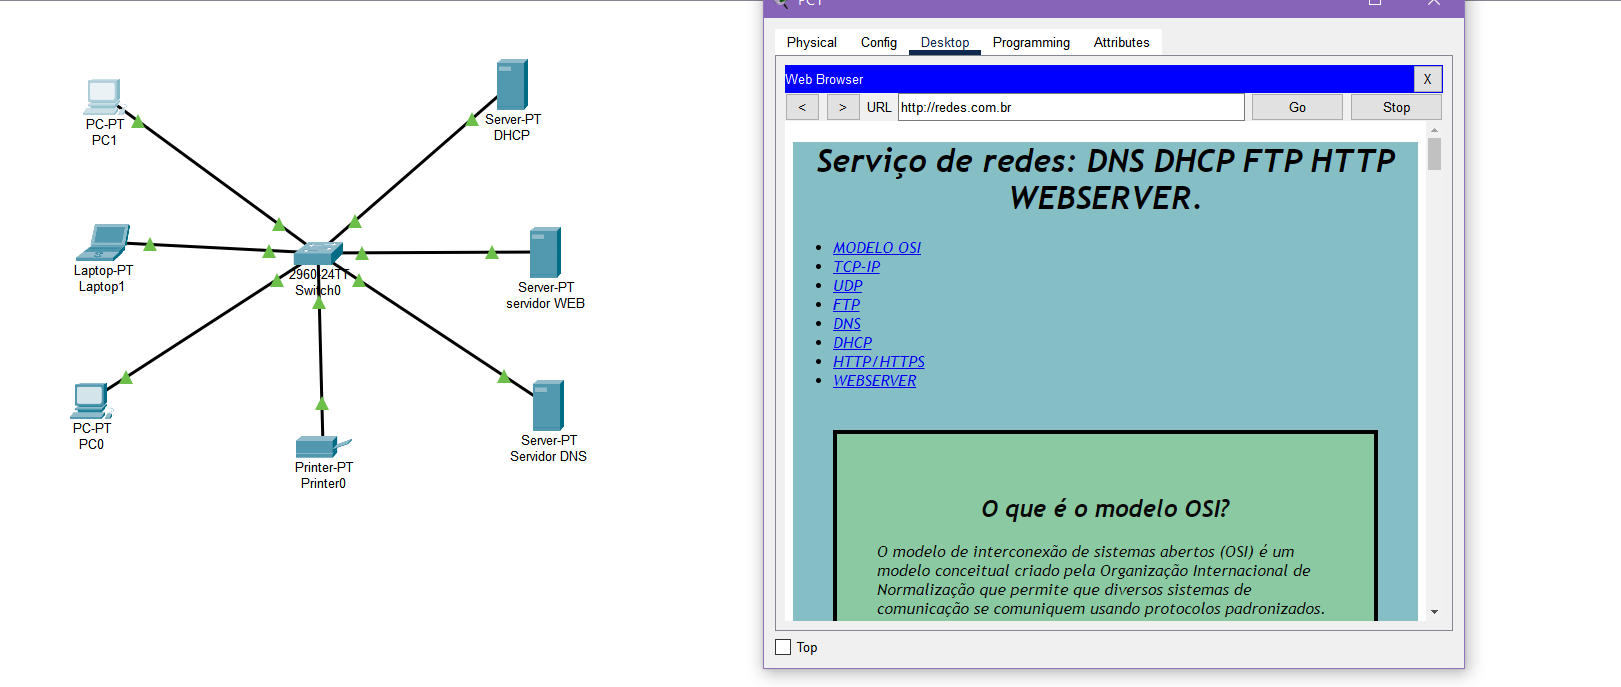Open the Attributes tab
This screenshot has height=687, width=1621.
tap(1121, 42)
